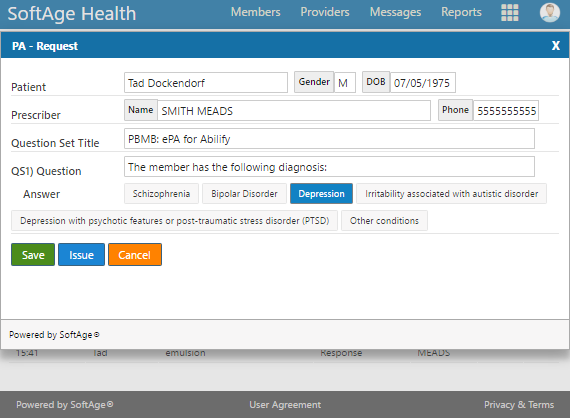Select Schizophrenia as the diagnosis answer

click(161, 194)
